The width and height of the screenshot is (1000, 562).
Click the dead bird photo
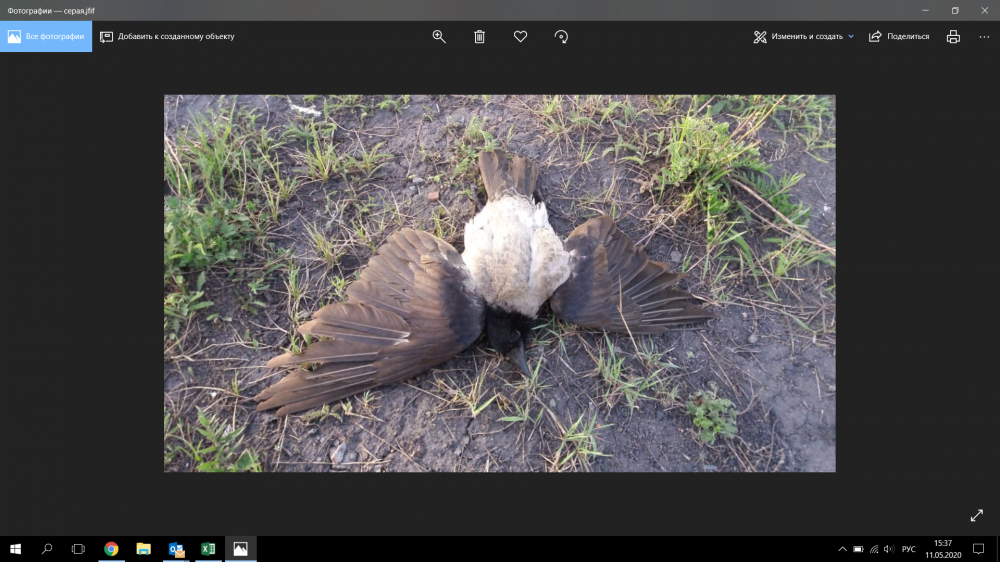499,283
